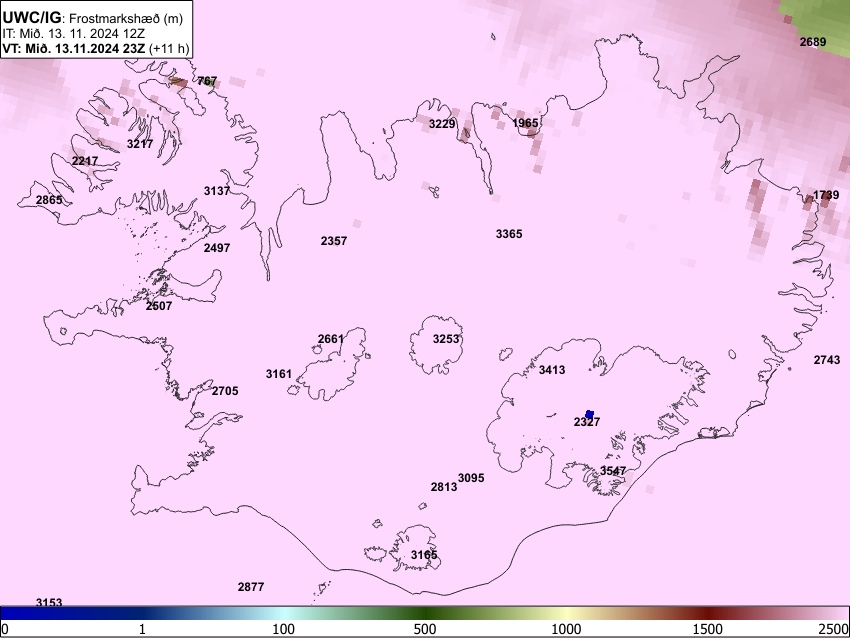The height and width of the screenshot is (638, 850).
Task: Click the 3229 value on north coast
Action: [x=442, y=124]
